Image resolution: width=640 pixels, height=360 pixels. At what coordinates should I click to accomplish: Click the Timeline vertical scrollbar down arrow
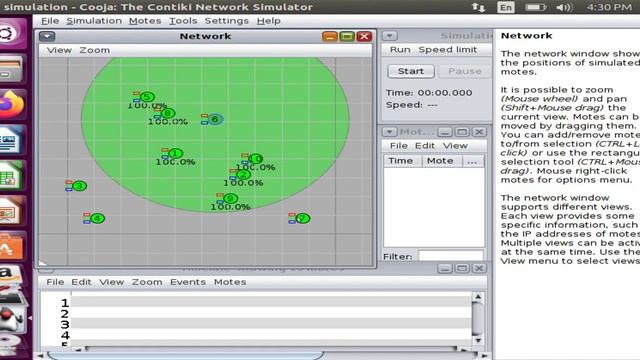click(x=478, y=340)
